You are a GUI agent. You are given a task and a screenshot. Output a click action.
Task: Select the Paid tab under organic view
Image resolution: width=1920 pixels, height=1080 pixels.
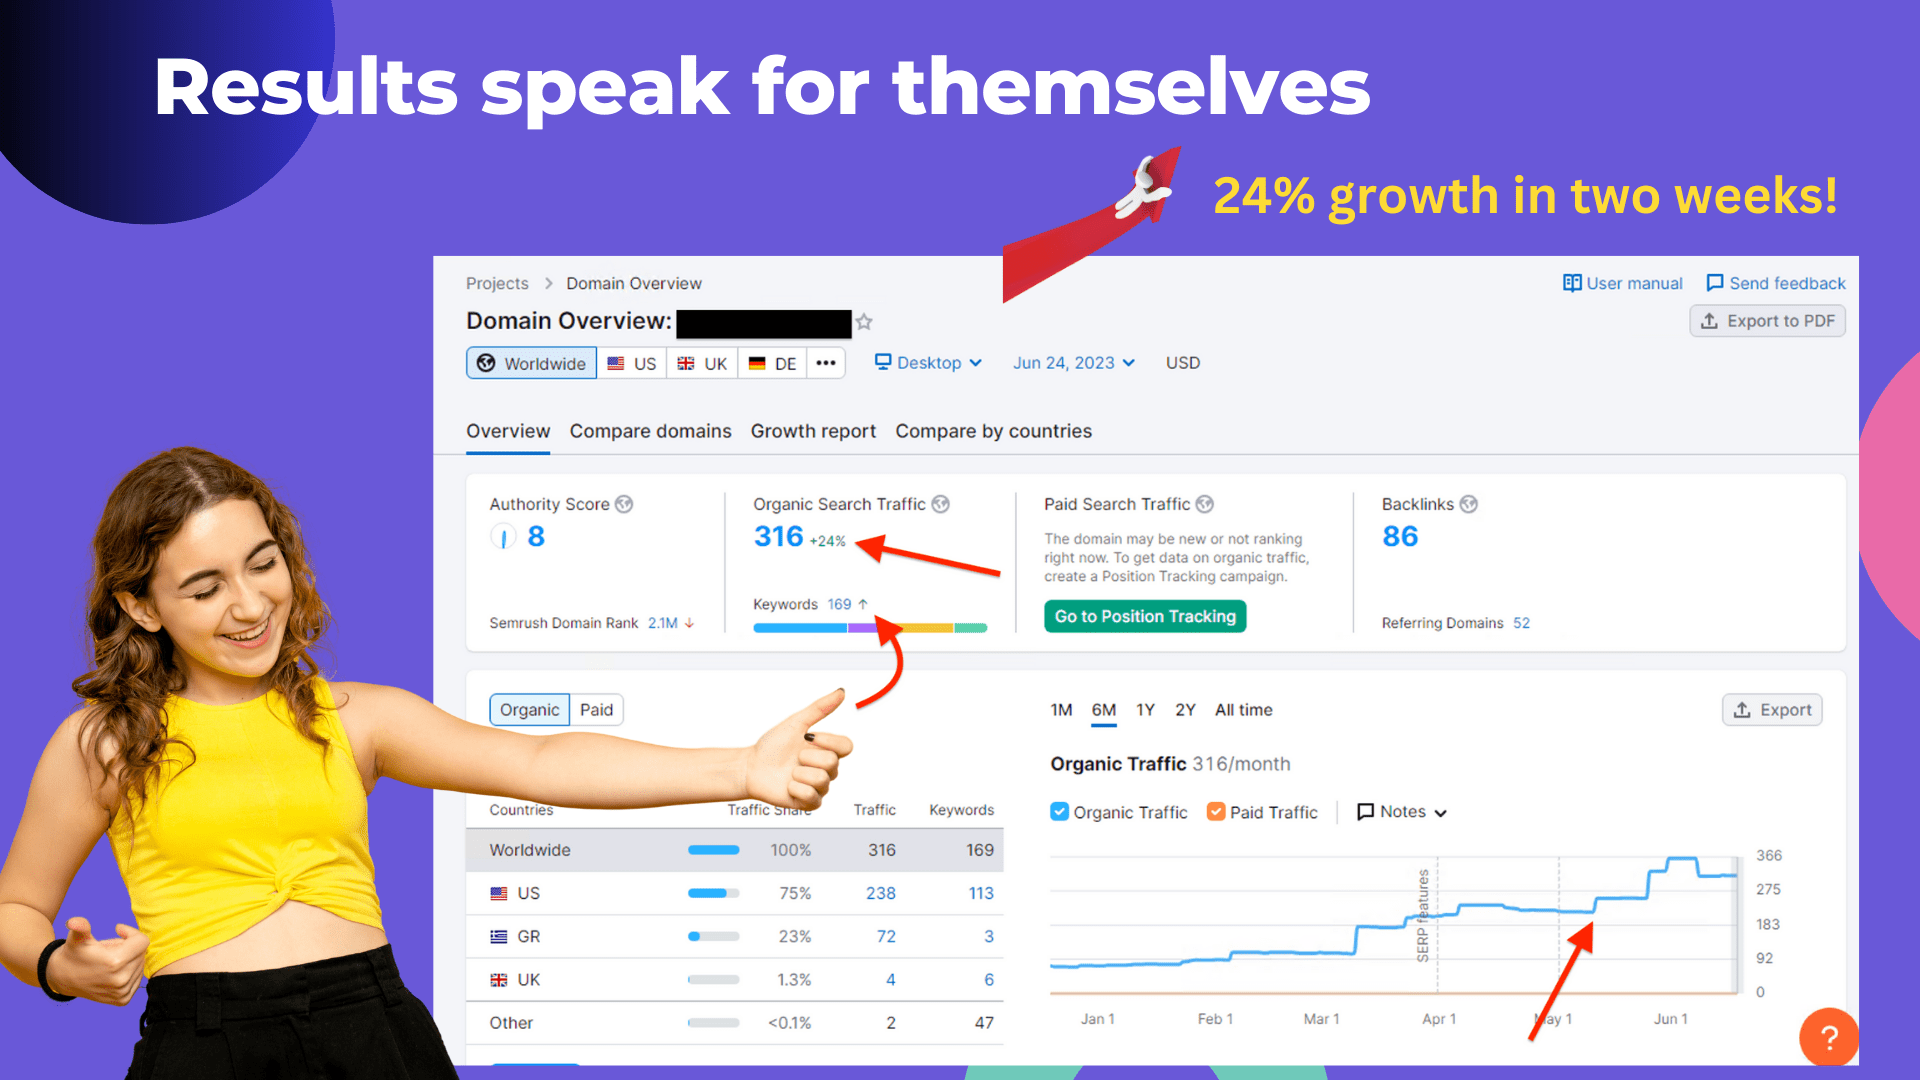[595, 709]
